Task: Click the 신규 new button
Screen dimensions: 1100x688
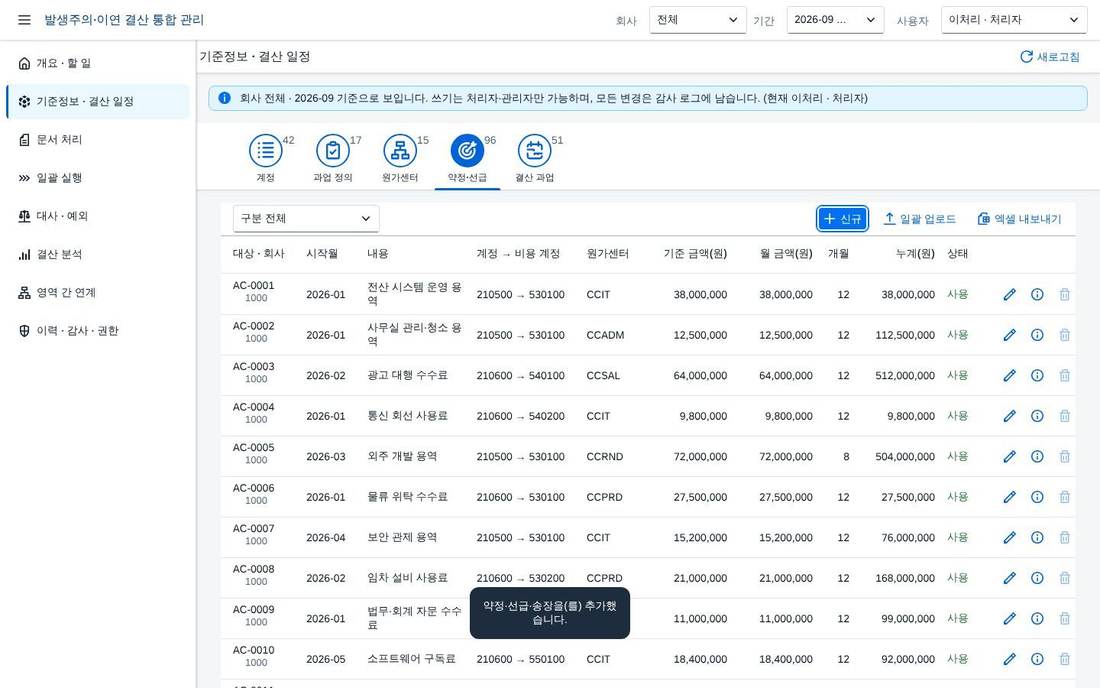Action: [843, 219]
